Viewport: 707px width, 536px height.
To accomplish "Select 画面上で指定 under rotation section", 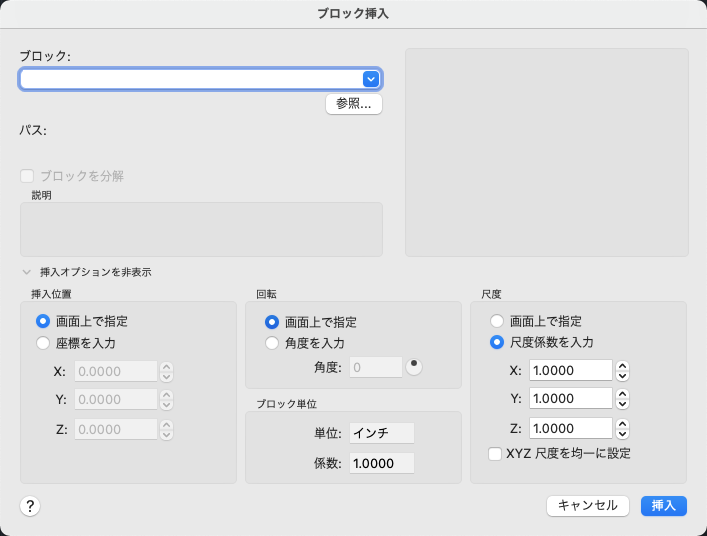I will (x=272, y=322).
